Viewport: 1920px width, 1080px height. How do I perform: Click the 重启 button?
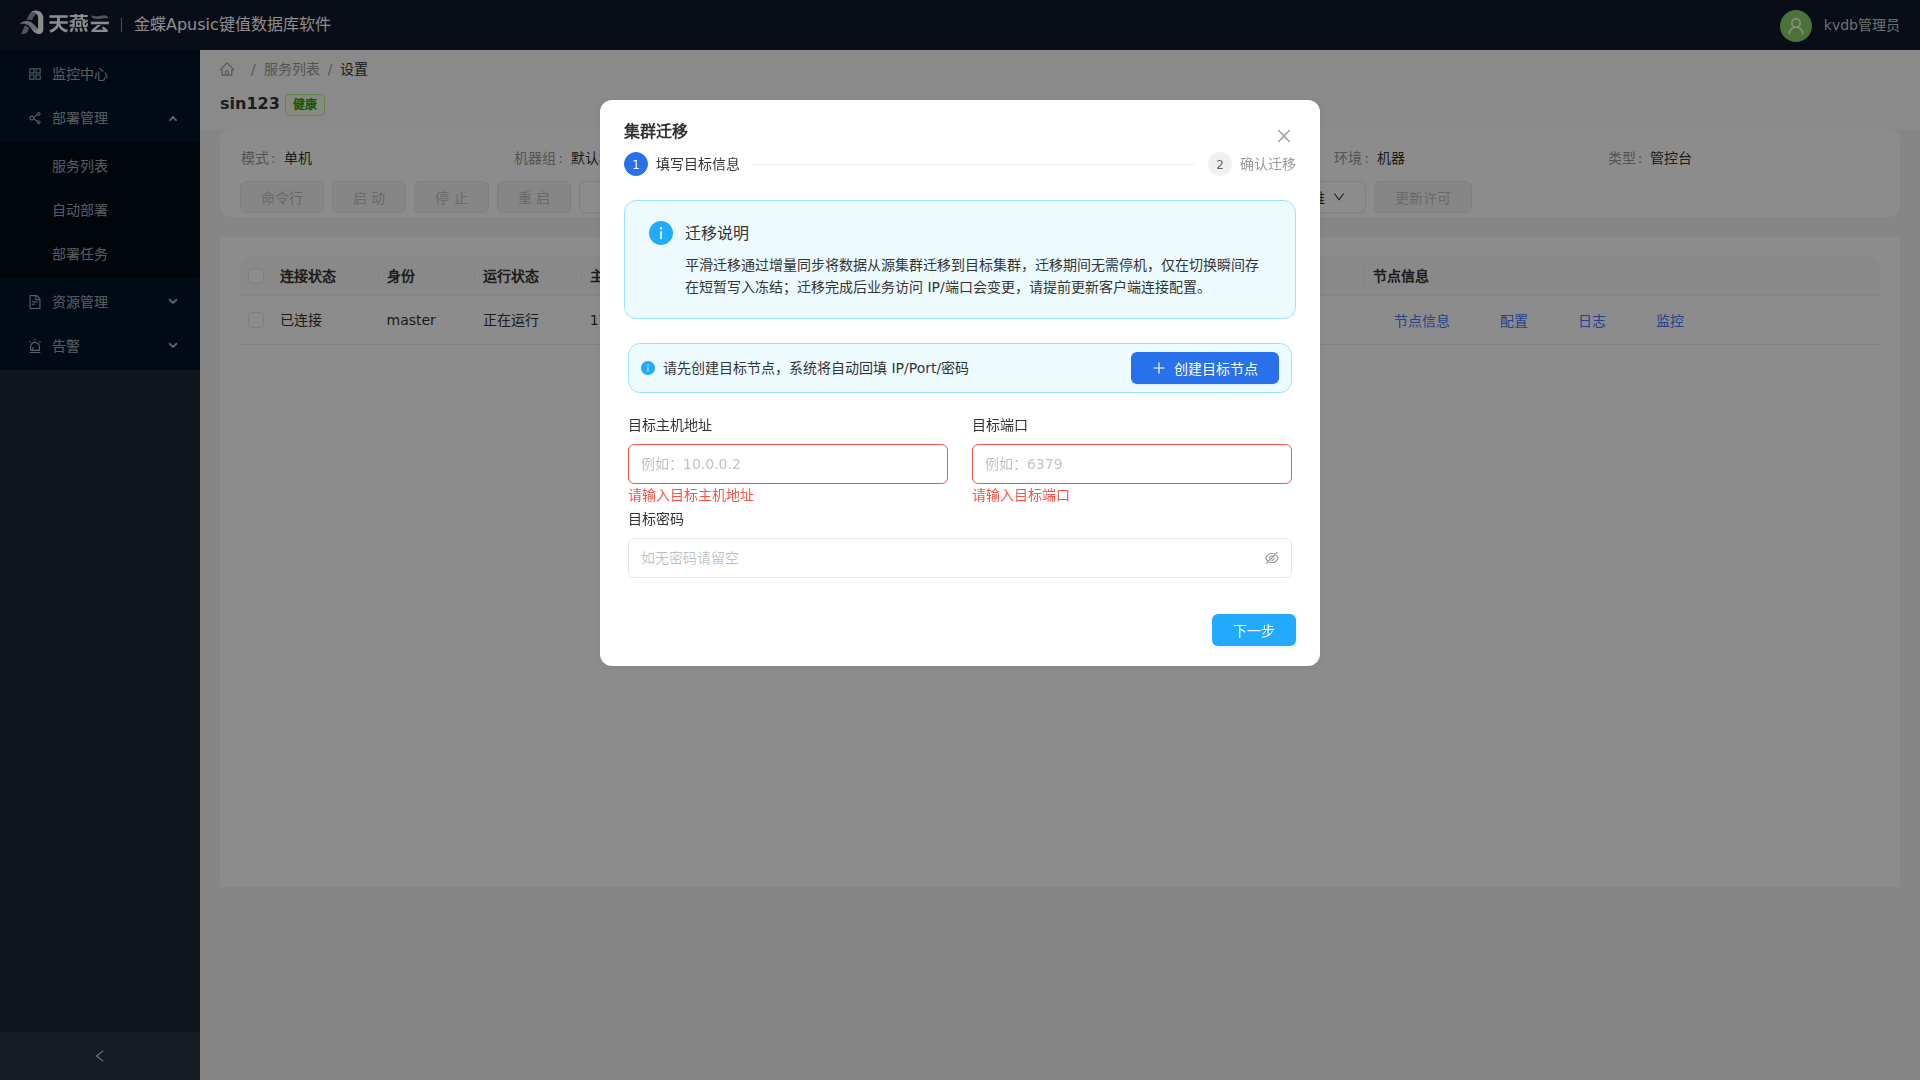534,197
